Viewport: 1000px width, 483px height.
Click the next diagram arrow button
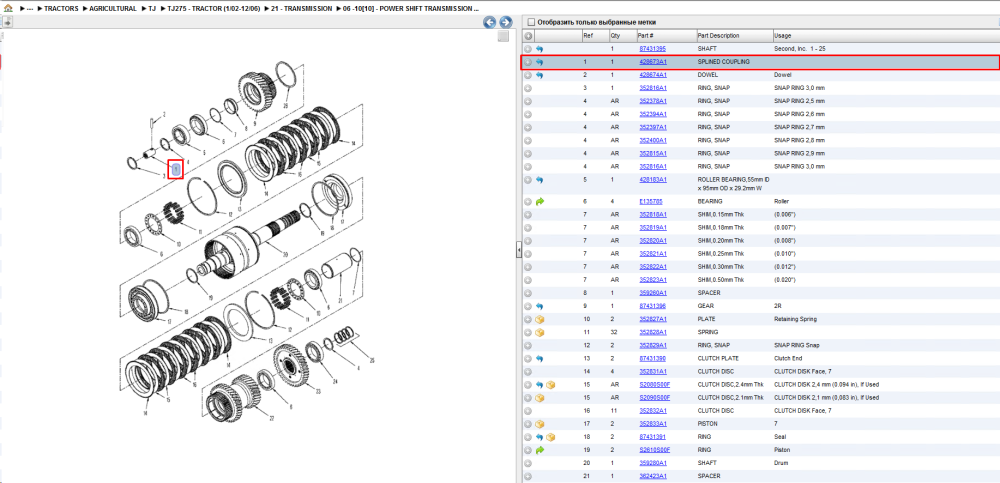click(505, 22)
